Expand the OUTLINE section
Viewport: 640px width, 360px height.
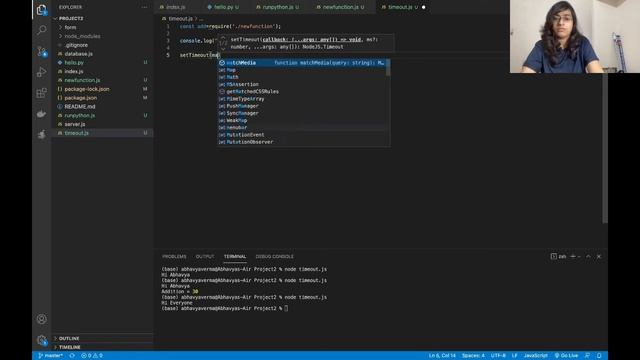(102, 338)
